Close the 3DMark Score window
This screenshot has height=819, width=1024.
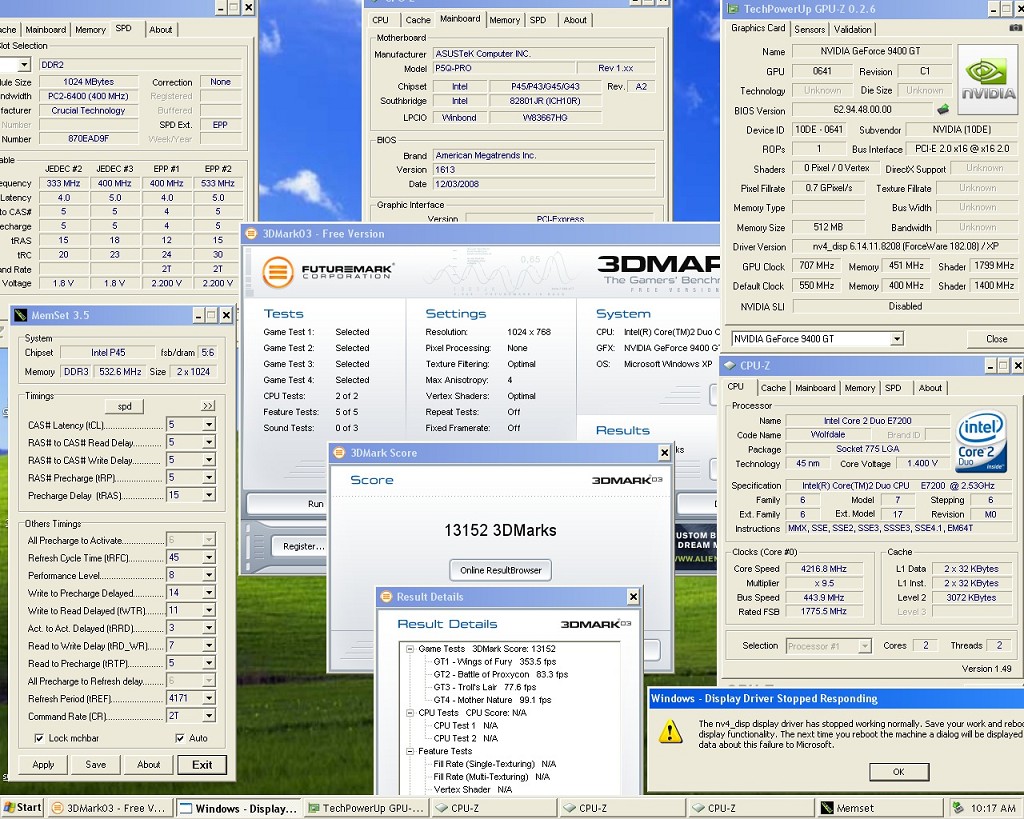point(664,453)
